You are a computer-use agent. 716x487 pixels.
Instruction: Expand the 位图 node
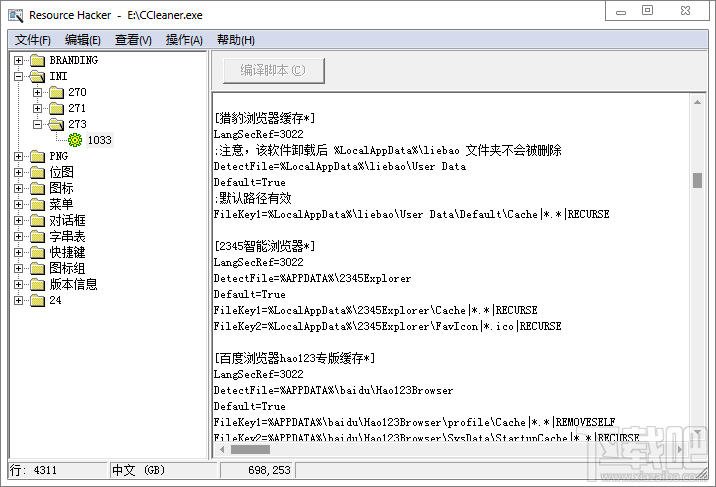(x=18, y=173)
